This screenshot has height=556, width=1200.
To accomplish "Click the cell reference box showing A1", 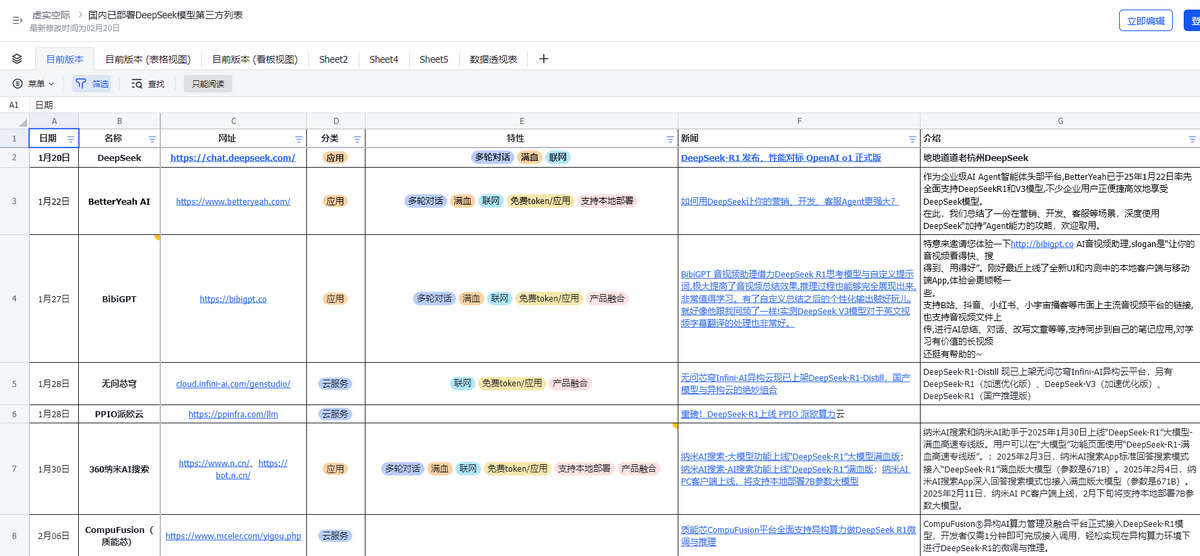I will click(14, 104).
